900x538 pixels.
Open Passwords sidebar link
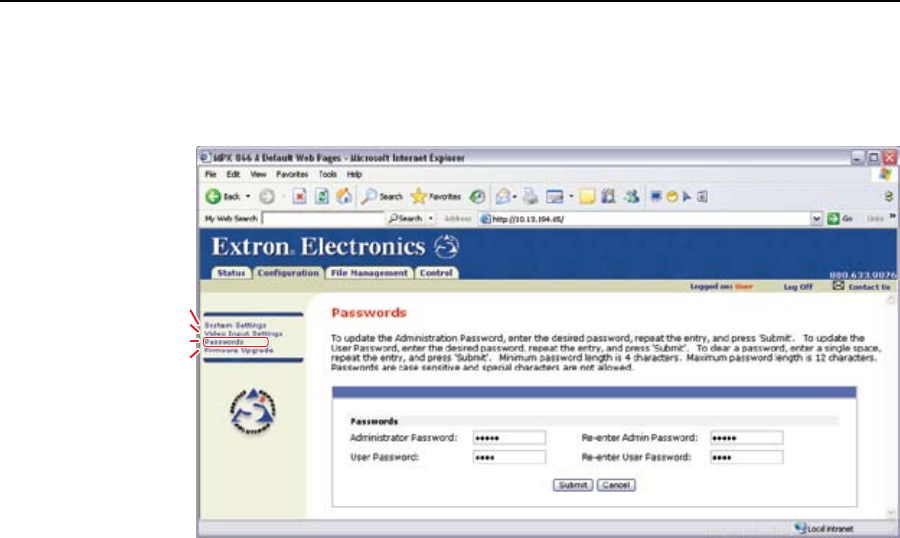tap(224, 342)
